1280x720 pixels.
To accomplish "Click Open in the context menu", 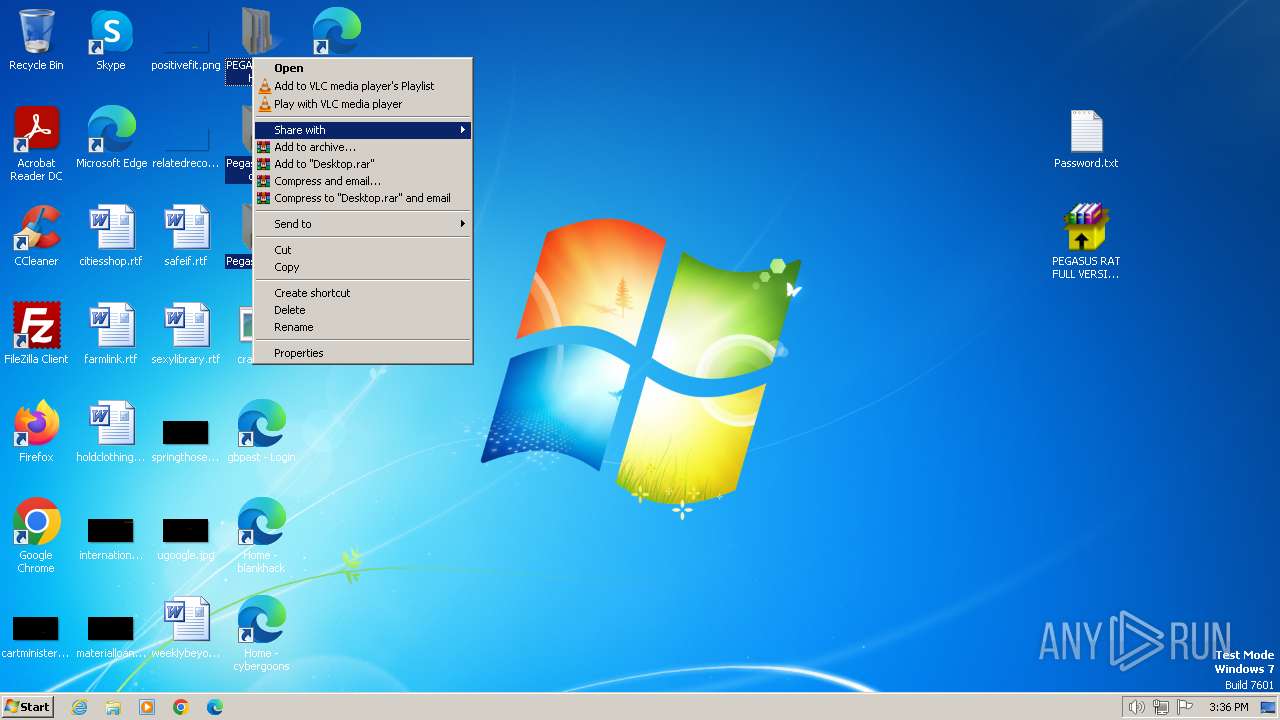I will pyautogui.click(x=363, y=68).
